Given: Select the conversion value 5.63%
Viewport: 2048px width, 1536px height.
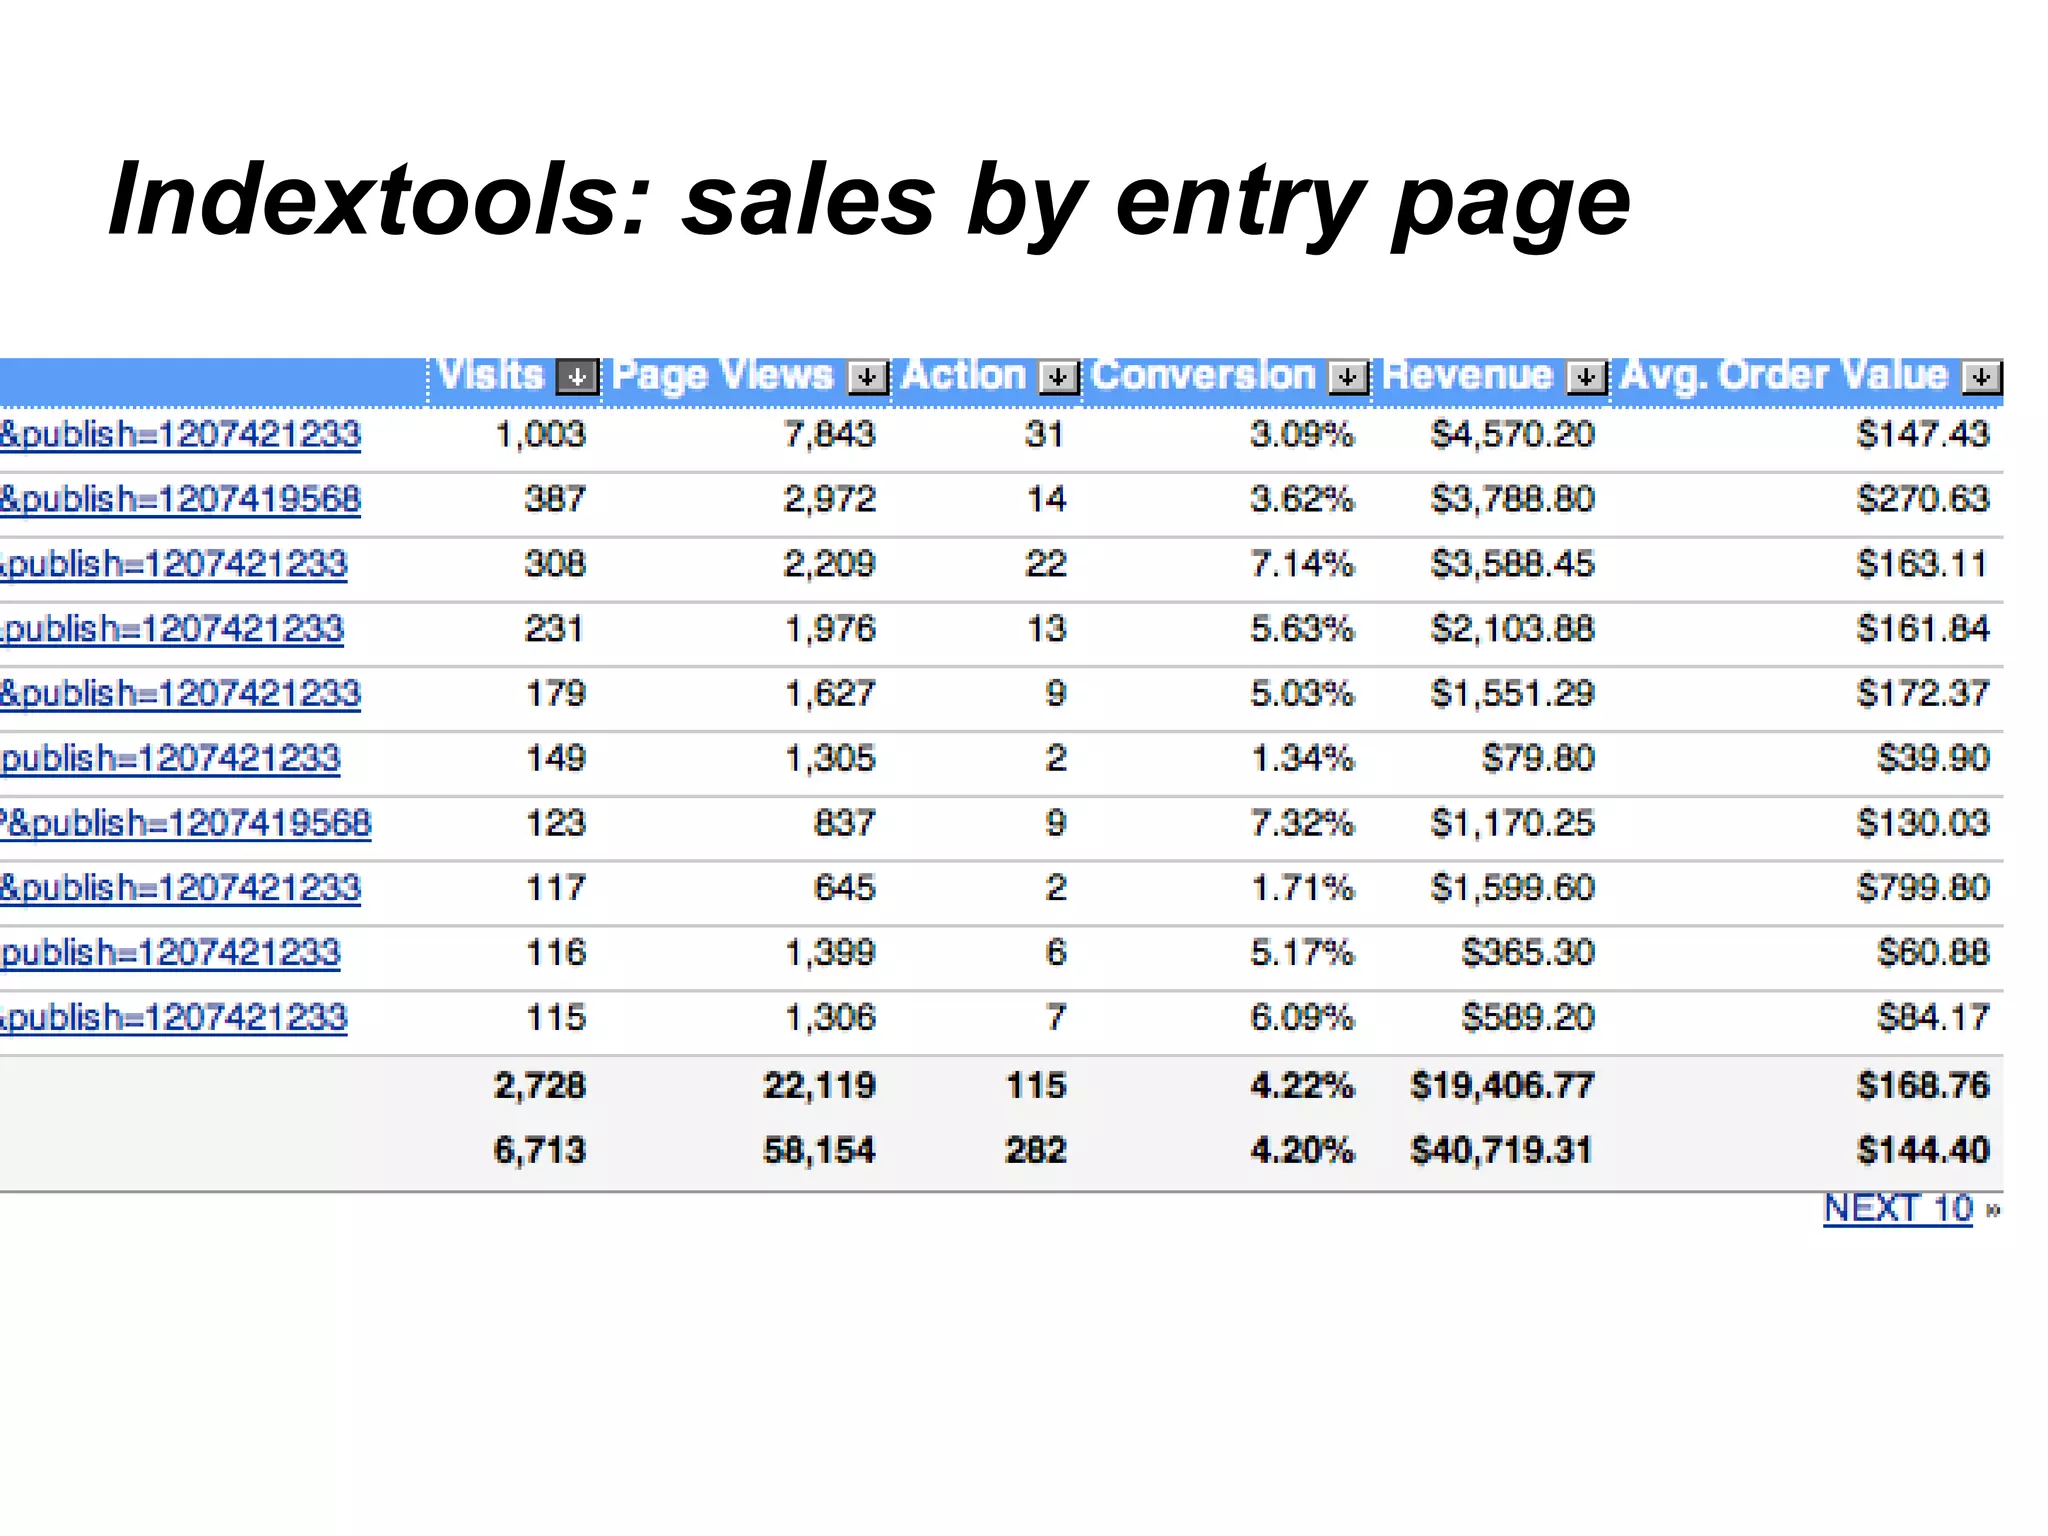Looking at the screenshot, I should tap(1302, 630).
